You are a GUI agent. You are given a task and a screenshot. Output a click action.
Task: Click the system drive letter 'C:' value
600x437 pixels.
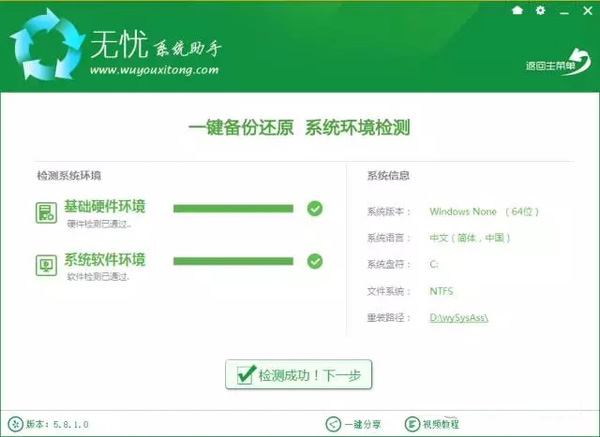coord(434,264)
